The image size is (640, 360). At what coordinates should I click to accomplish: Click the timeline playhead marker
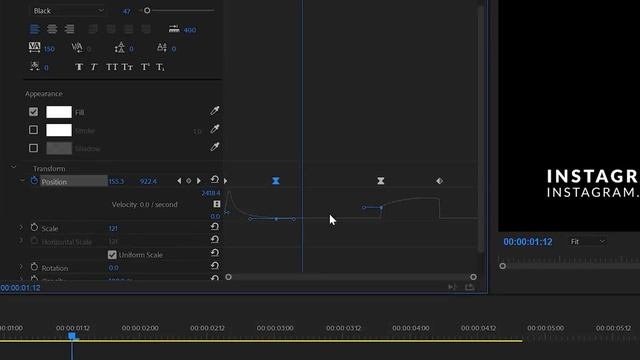coord(72,336)
